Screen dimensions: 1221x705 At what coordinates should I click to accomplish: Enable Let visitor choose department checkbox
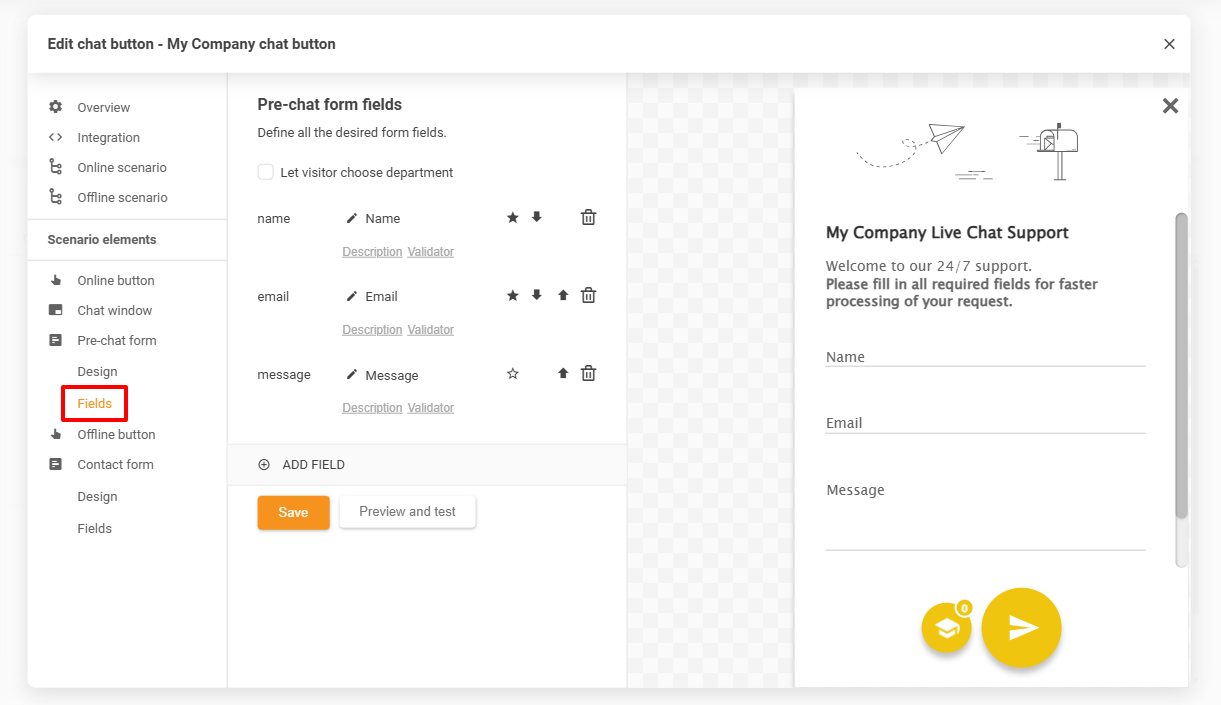(x=266, y=172)
